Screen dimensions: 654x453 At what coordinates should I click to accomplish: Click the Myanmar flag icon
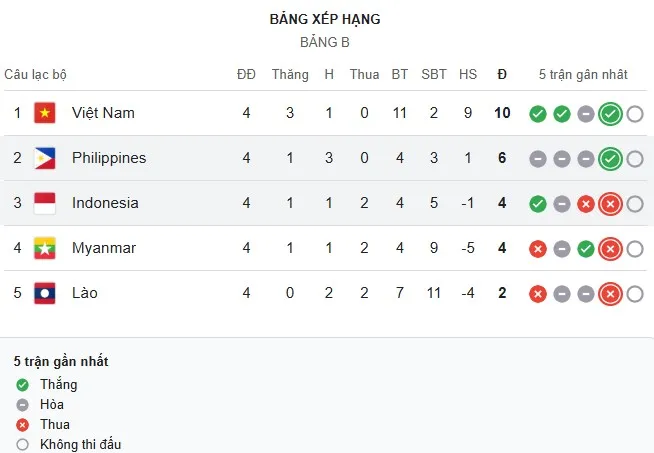(x=45, y=248)
